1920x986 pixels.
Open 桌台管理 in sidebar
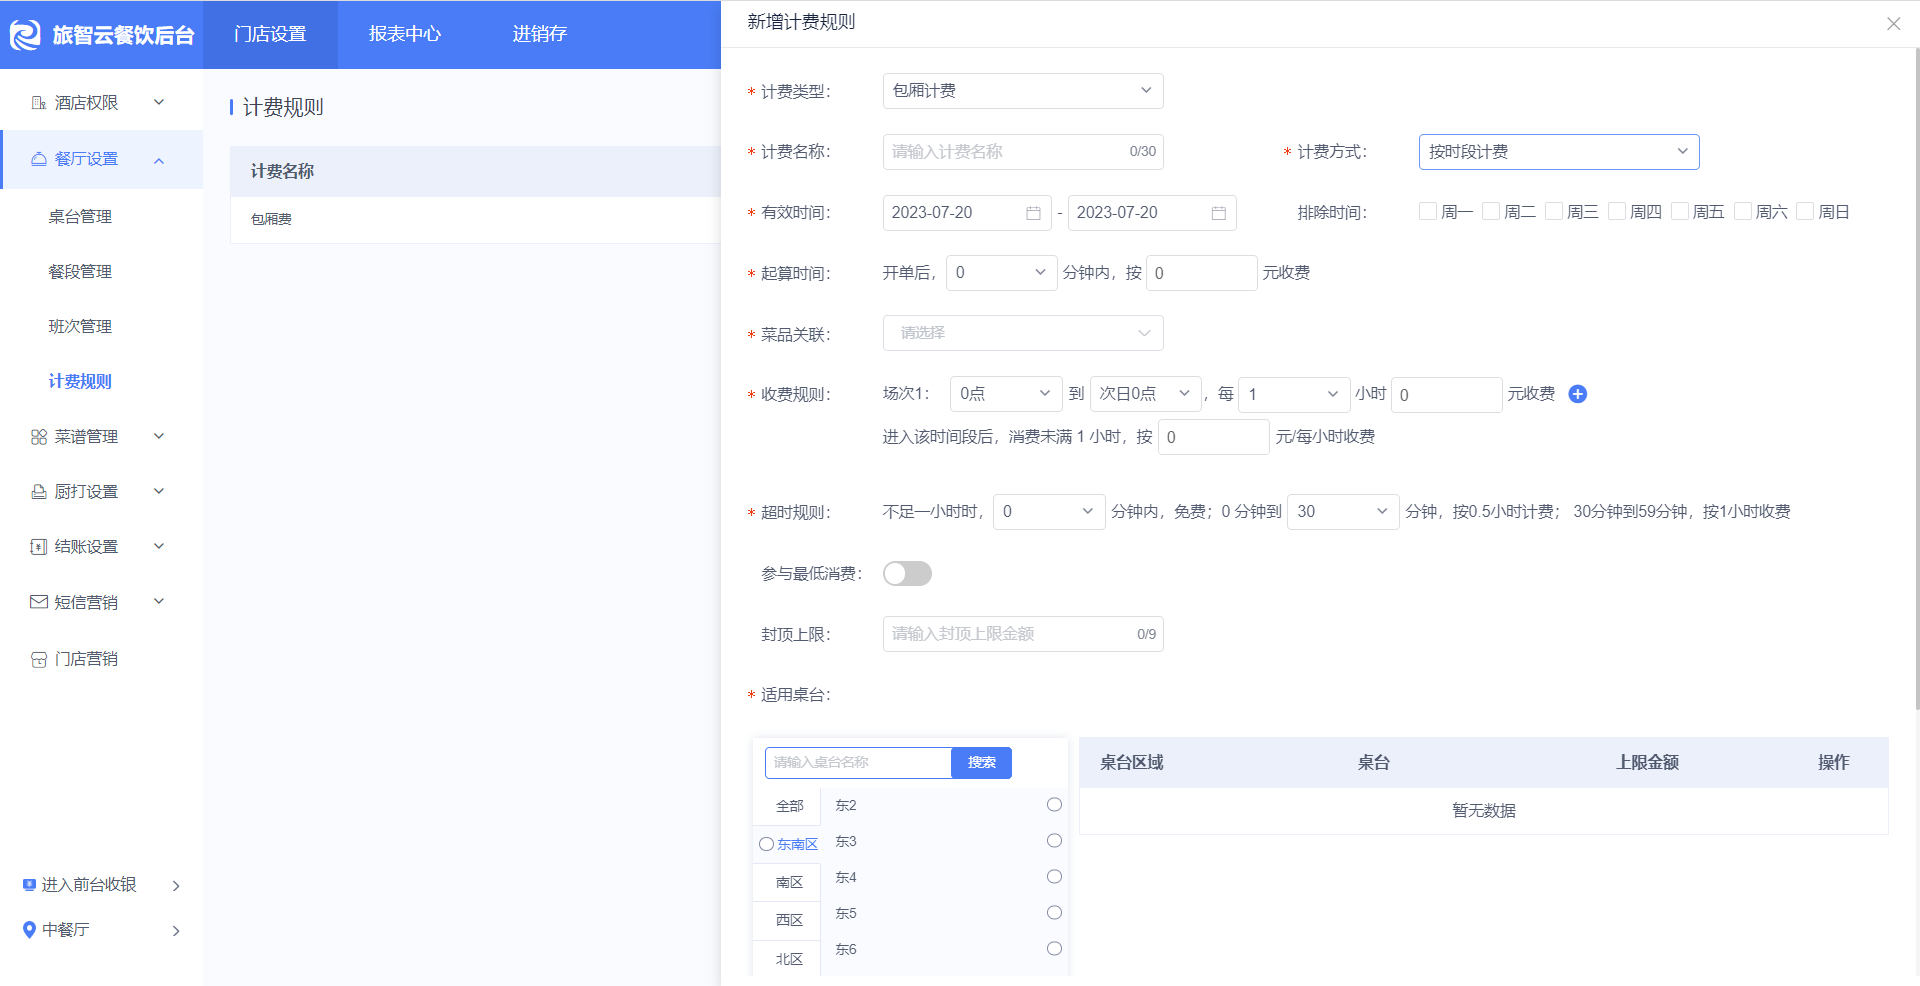coord(80,217)
